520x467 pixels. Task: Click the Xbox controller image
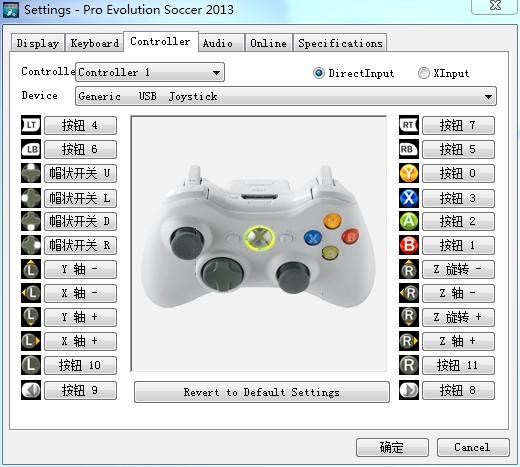(x=259, y=244)
